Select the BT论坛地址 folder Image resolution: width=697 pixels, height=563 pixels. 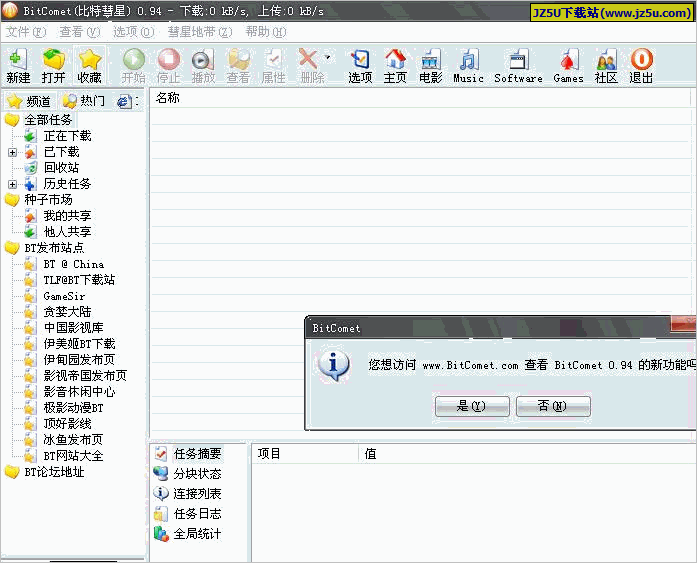tap(54, 472)
